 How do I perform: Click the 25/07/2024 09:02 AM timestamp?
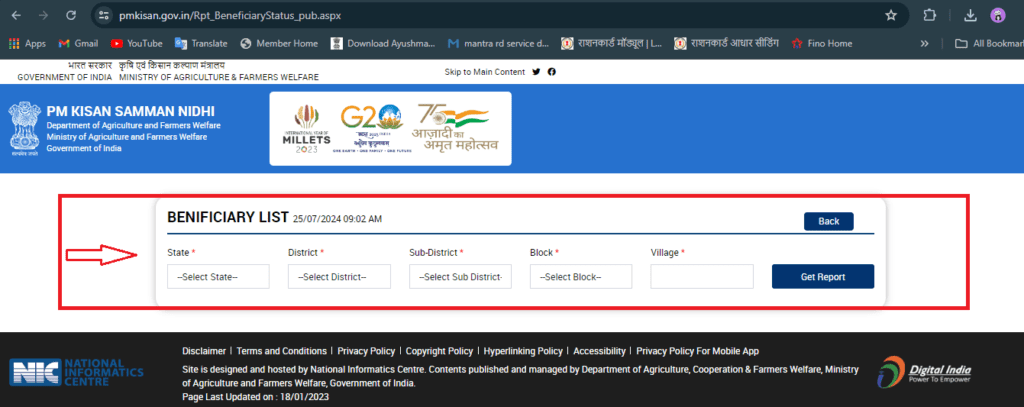[337, 220]
